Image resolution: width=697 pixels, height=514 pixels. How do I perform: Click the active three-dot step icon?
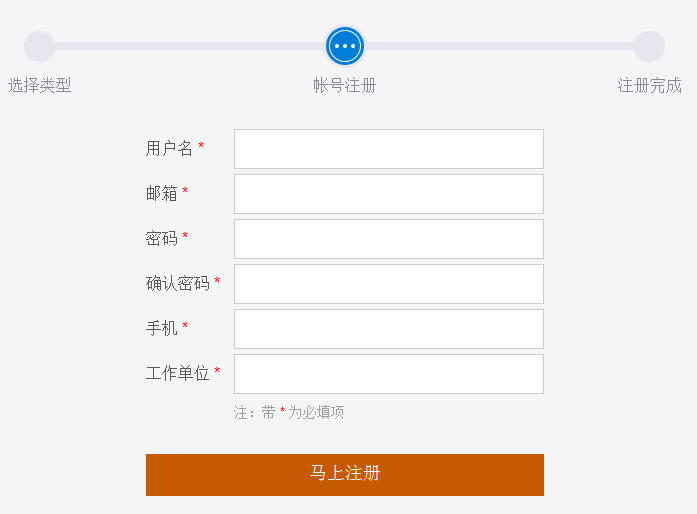click(x=345, y=46)
